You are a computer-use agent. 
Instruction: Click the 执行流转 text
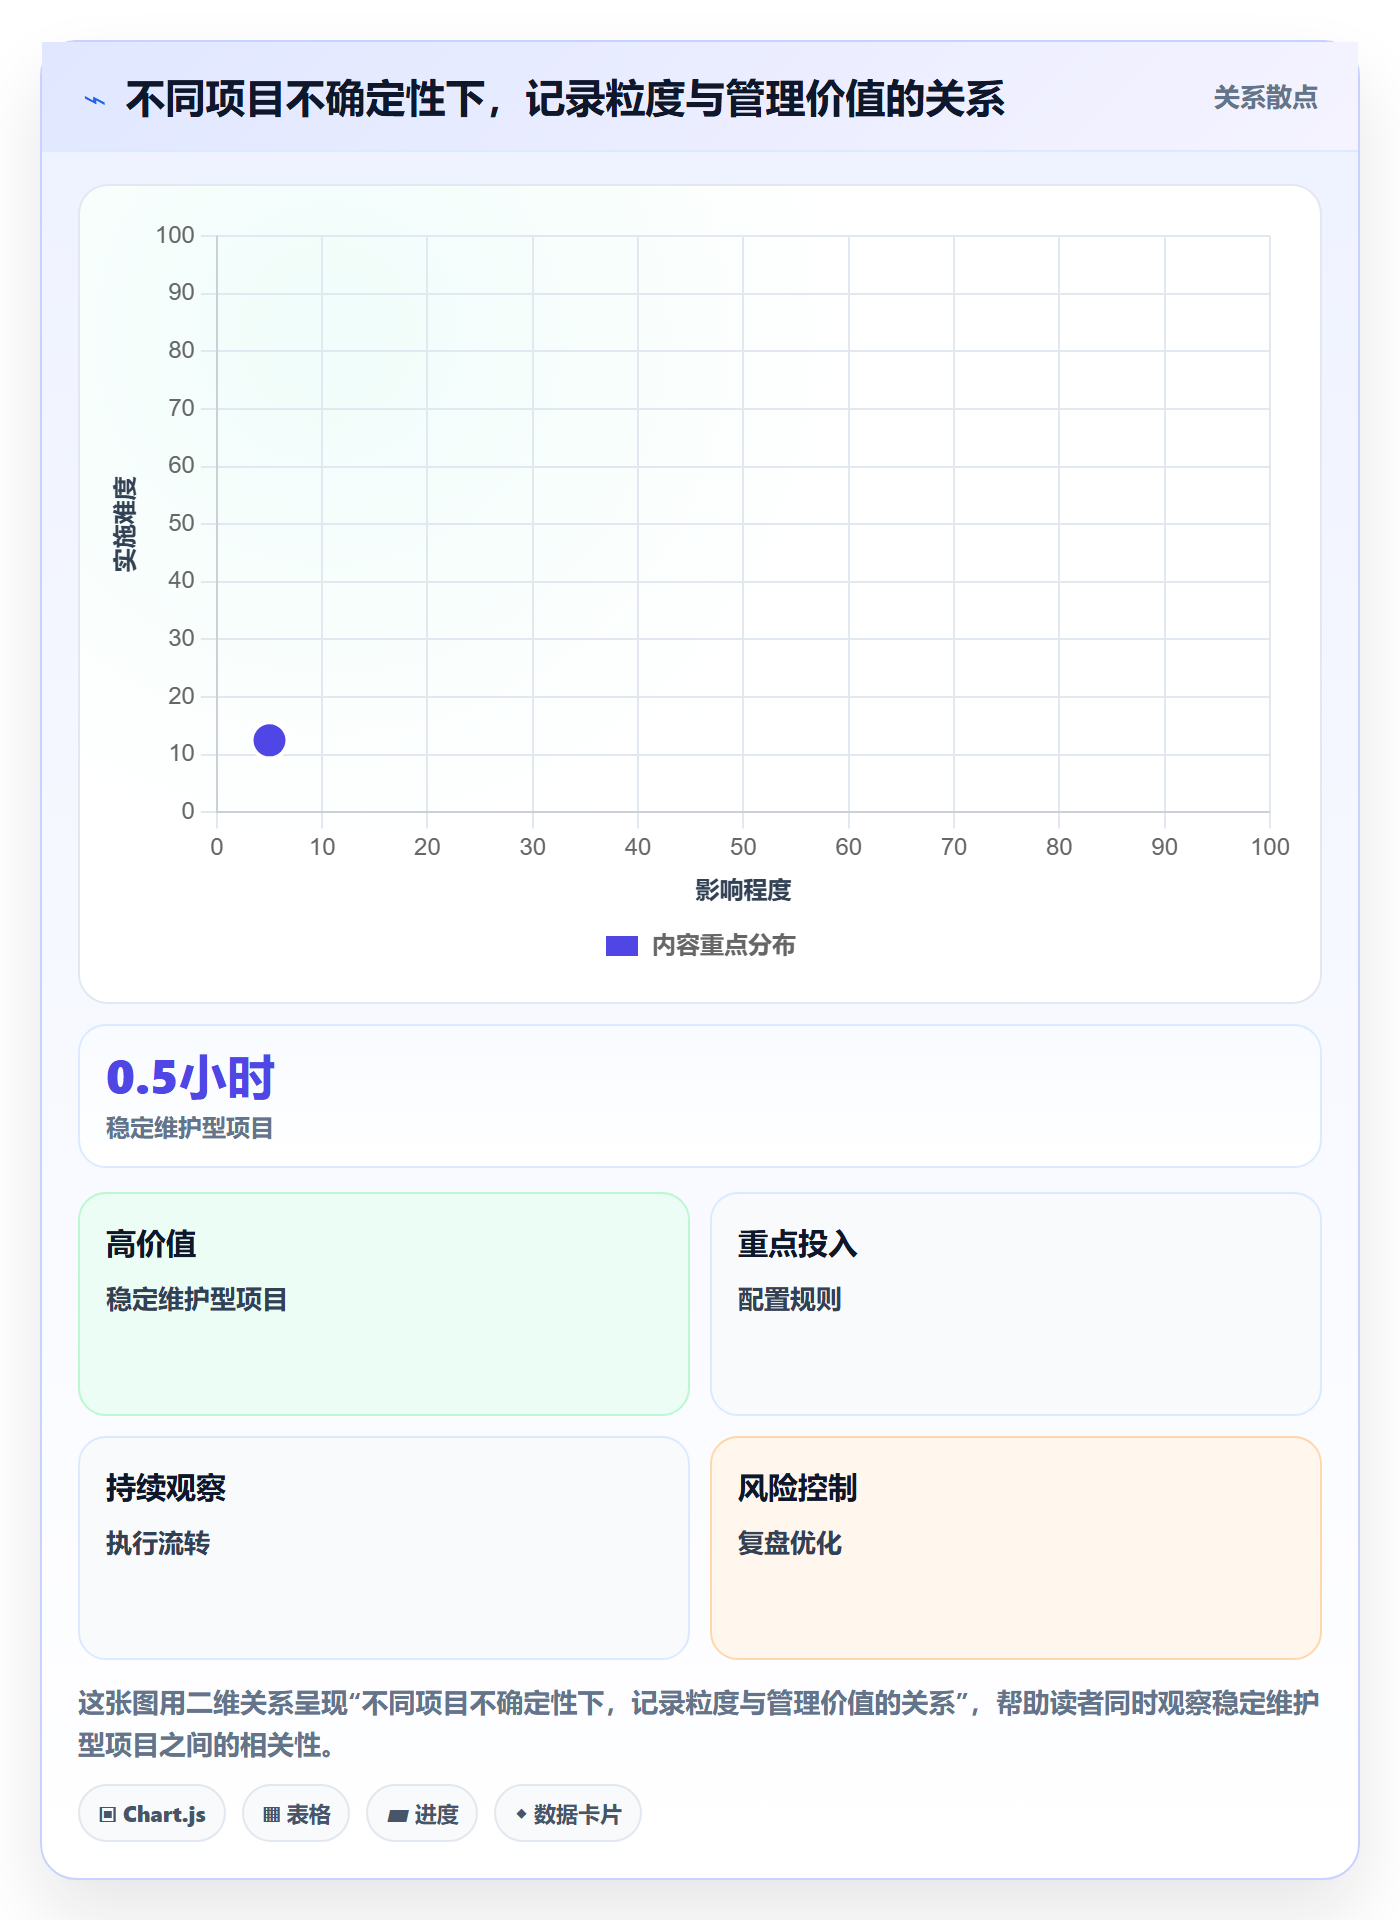158,1543
